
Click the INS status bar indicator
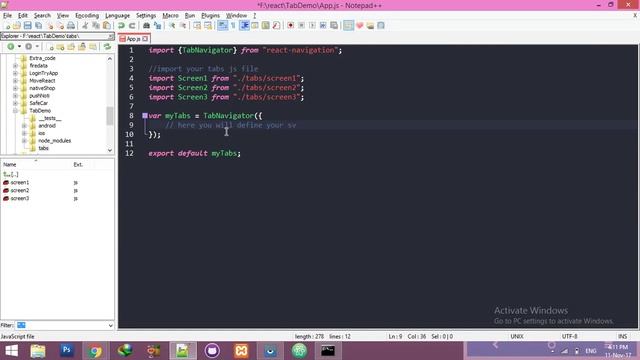click(622, 337)
